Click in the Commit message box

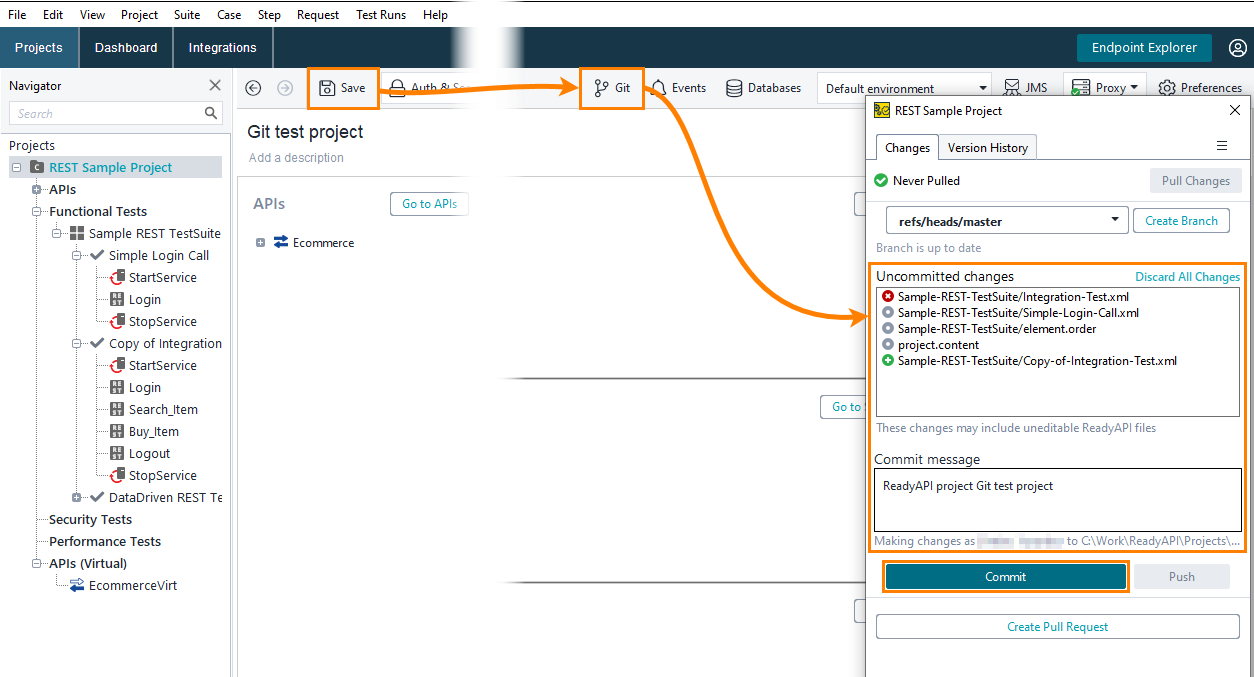(x=1058, y=499)
